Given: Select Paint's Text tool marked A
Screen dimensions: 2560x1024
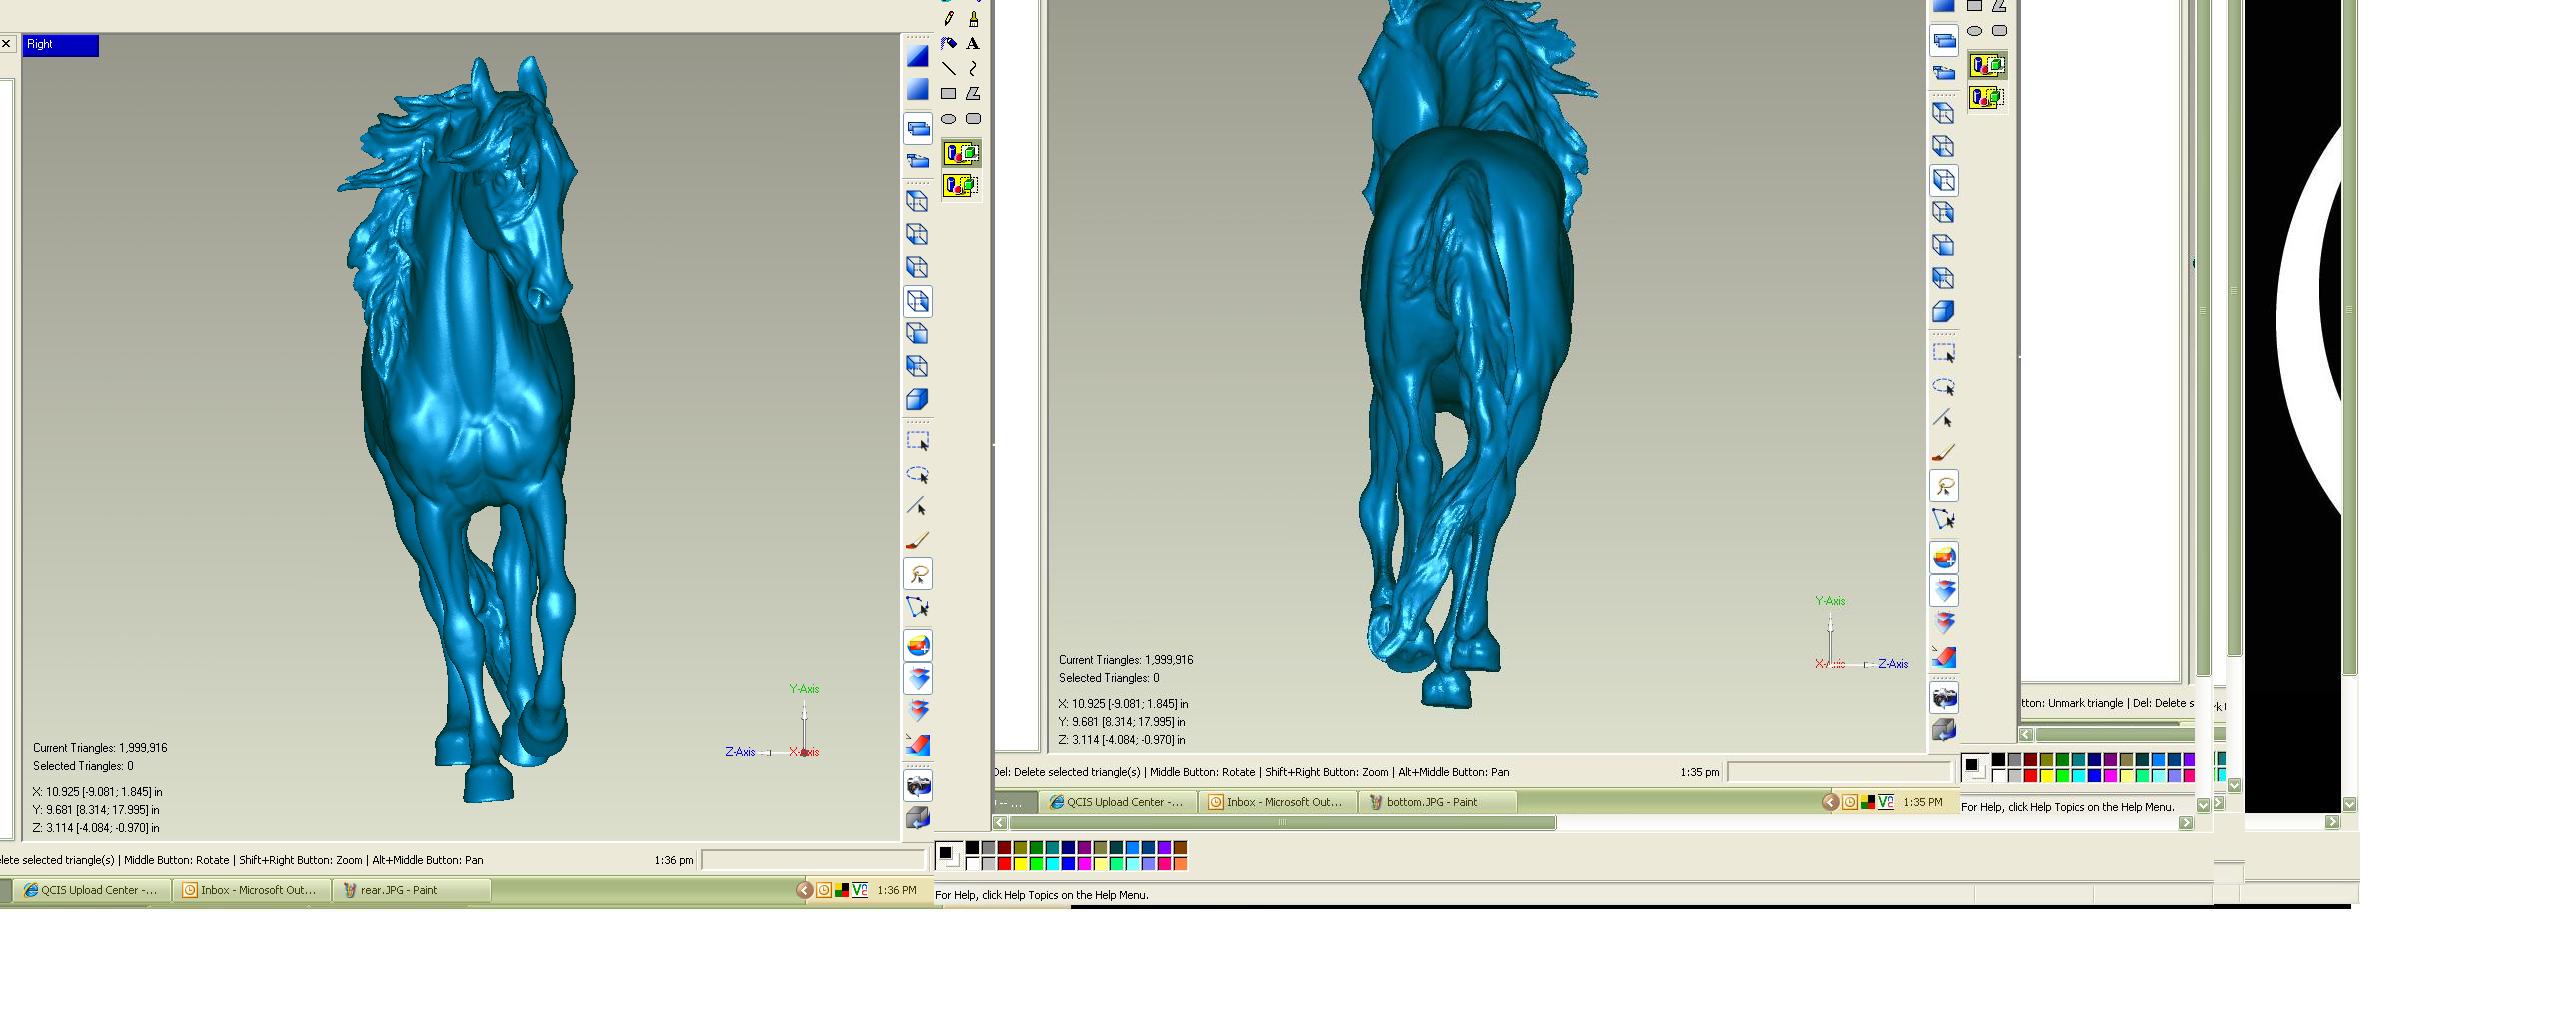Looking at the screenshot, I should (x=973, y=44).
